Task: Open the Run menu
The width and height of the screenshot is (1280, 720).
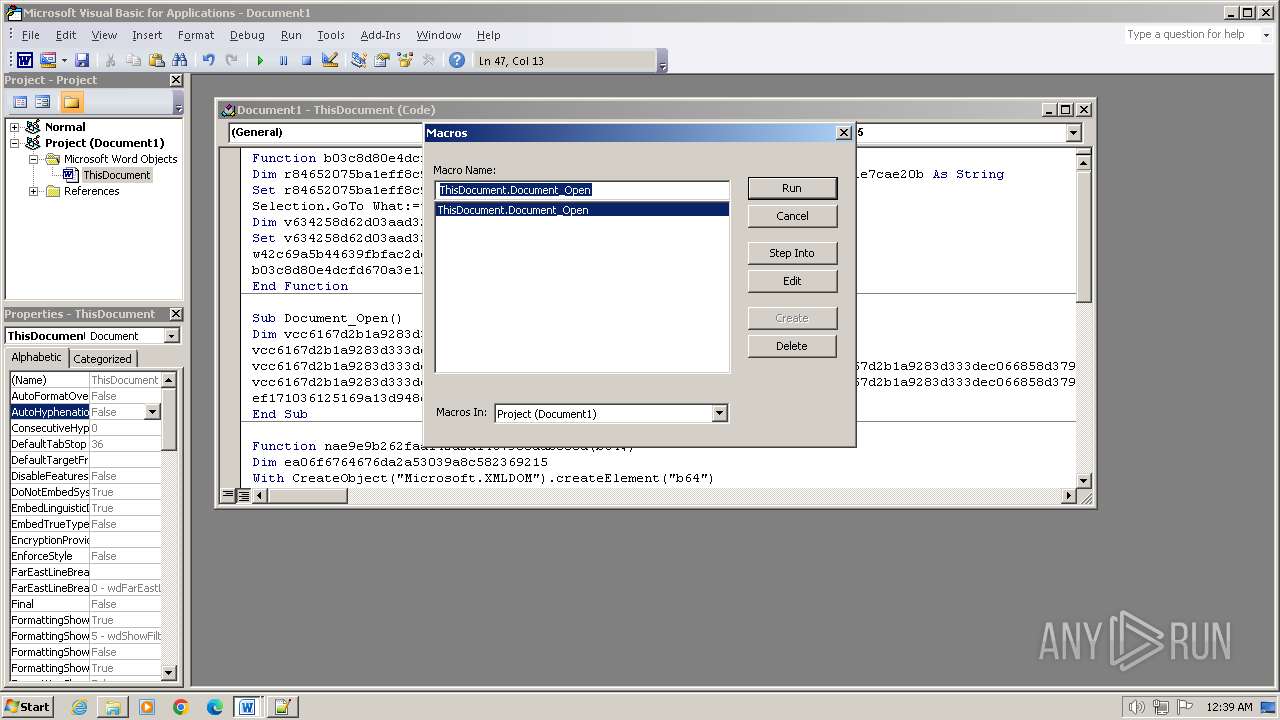Action: click(291, 35)
